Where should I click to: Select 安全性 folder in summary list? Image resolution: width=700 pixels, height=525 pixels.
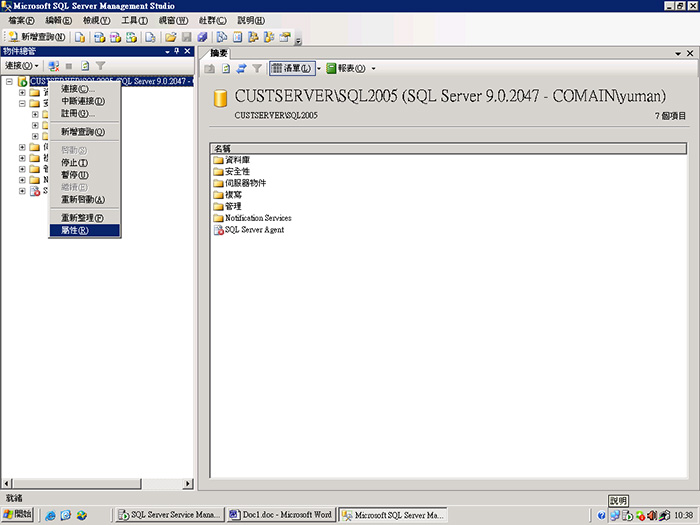(x=232, y=171)
